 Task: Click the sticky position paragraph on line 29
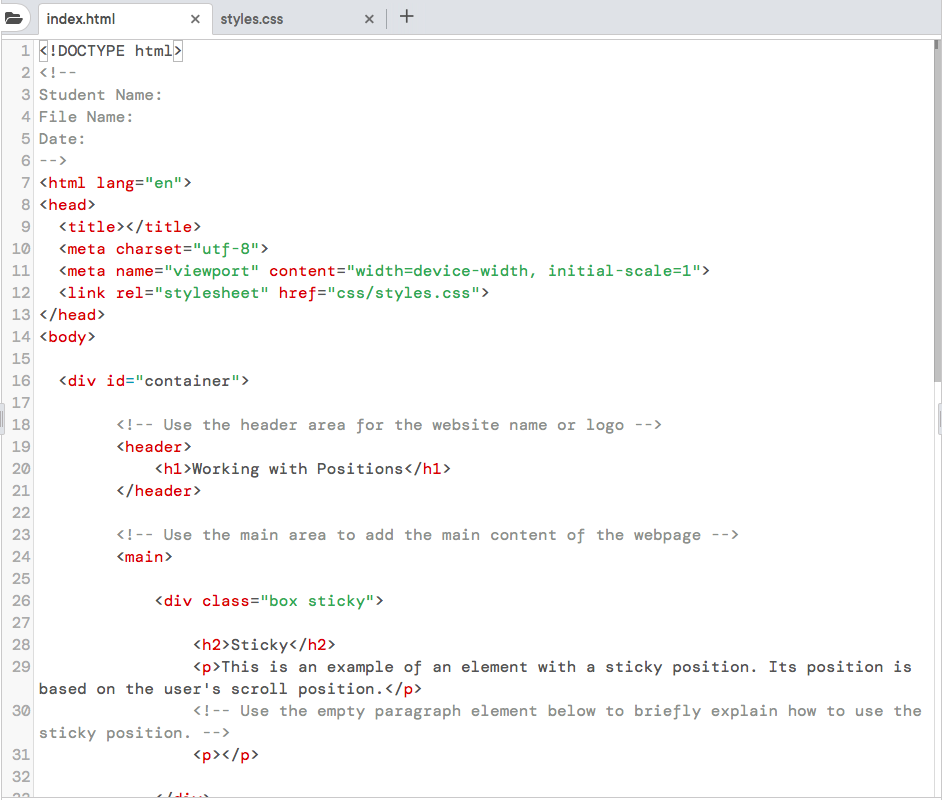pyautogui.click(x=476, y=678)
